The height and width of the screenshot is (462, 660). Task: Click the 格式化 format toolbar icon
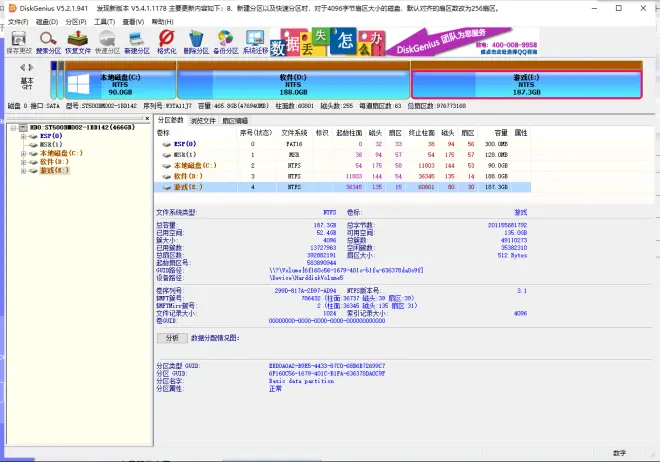(x=166, y=42)
